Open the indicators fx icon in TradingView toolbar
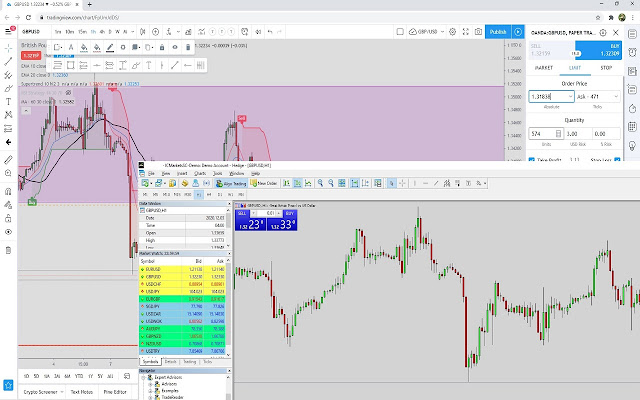This screenshot has height=400, width=640. coord(169,32)
